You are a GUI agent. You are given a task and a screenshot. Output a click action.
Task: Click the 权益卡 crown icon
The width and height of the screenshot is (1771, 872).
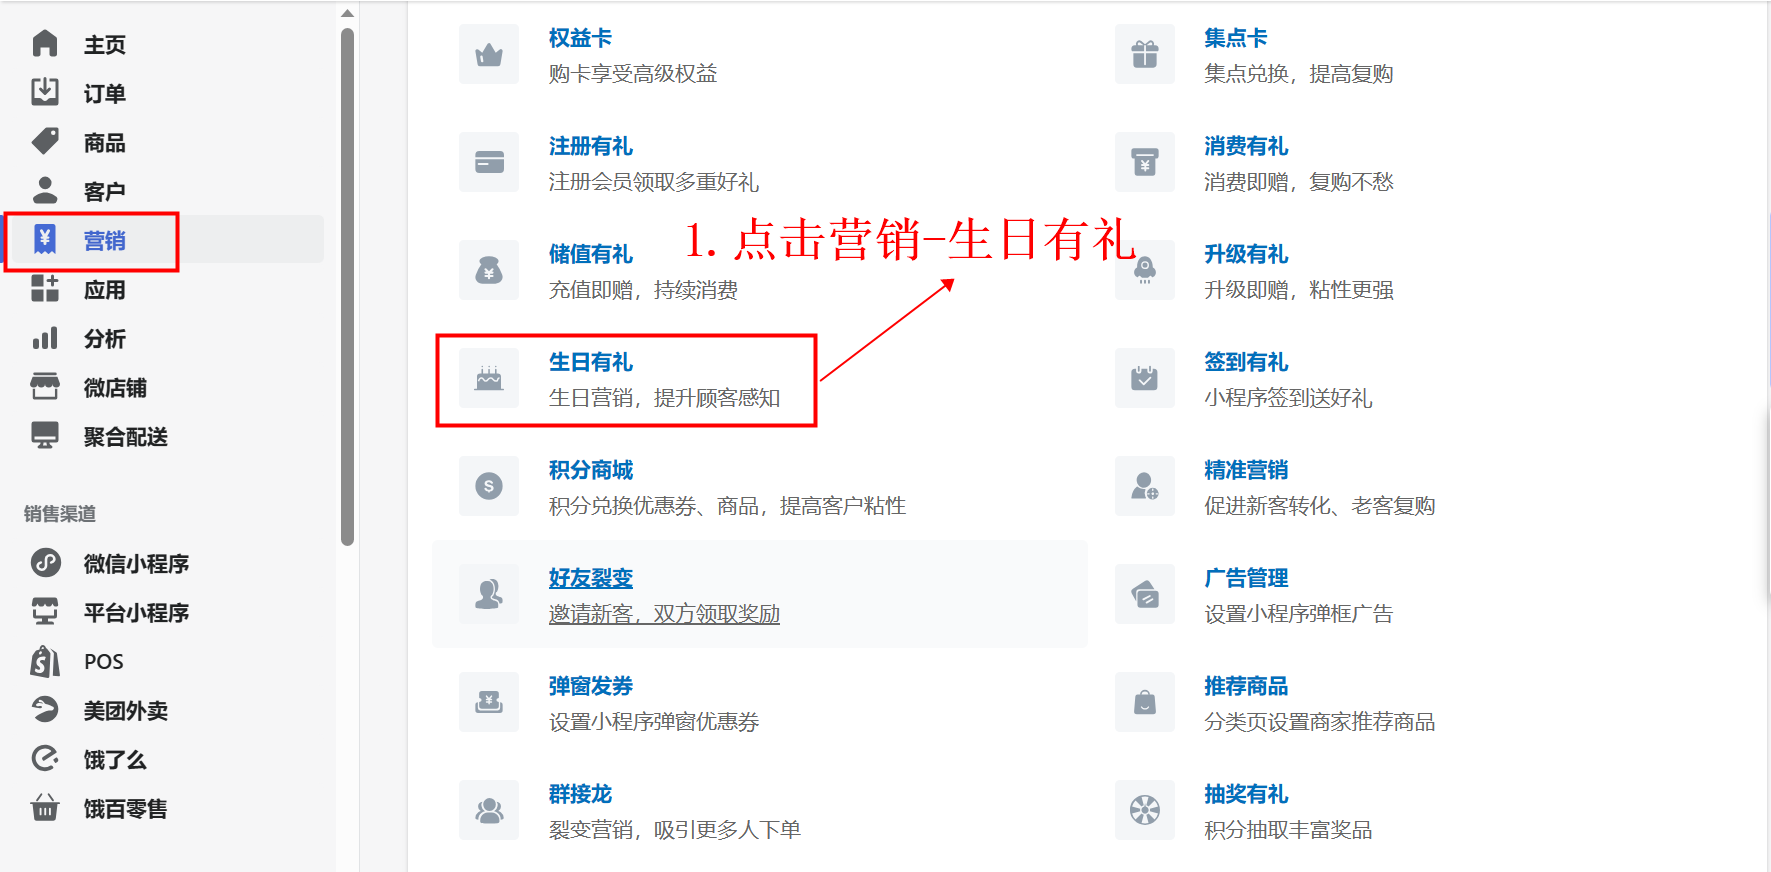click(x=489, y=54)
